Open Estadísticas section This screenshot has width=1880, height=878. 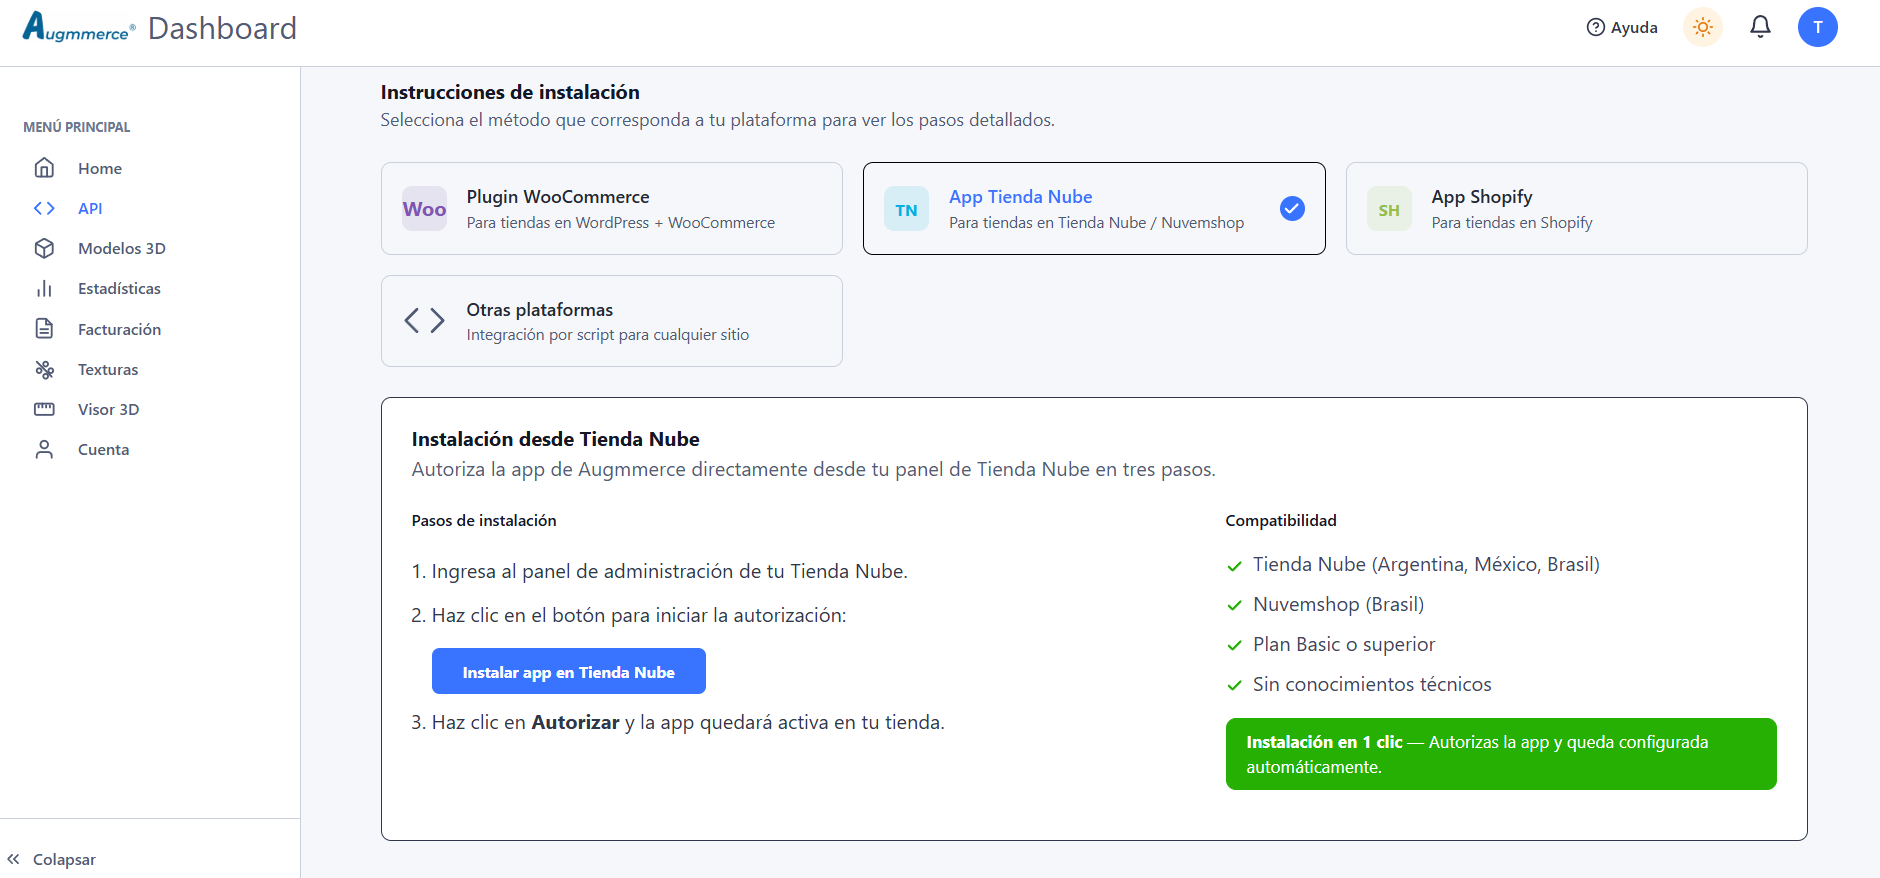click(x=119, y=288)
